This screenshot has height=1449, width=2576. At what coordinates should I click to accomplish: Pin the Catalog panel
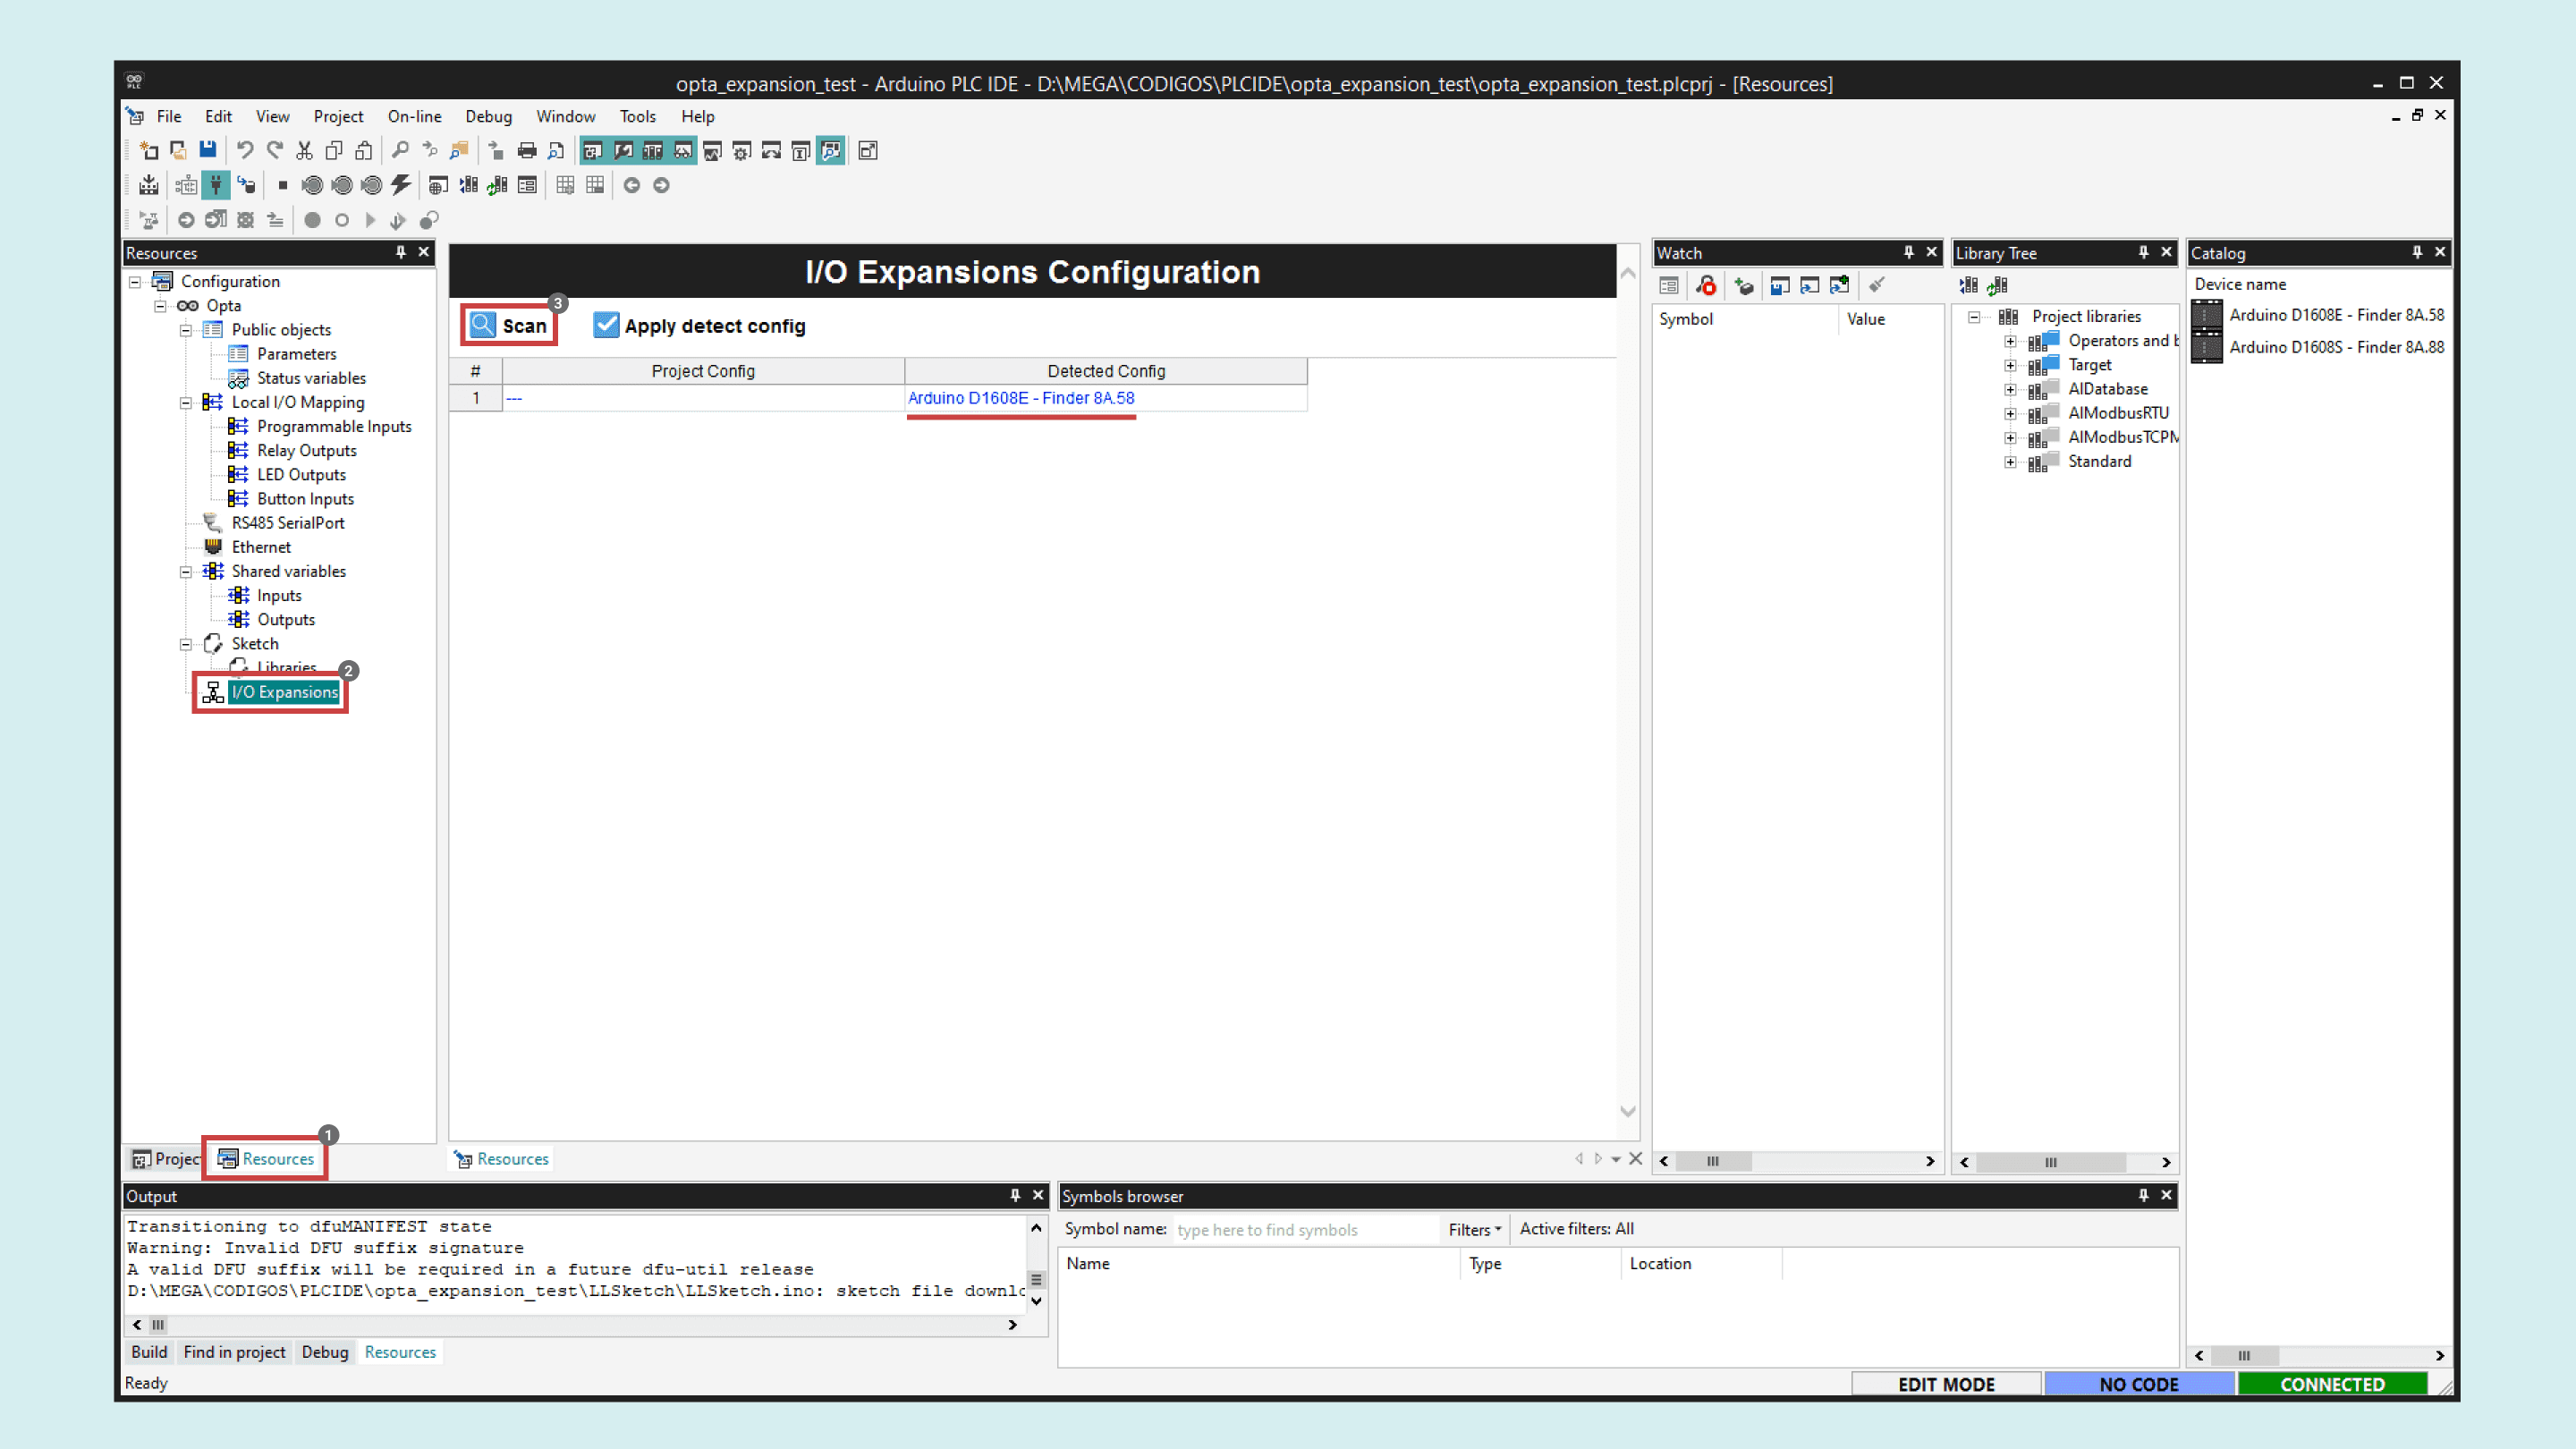[x=2416, y=252]
